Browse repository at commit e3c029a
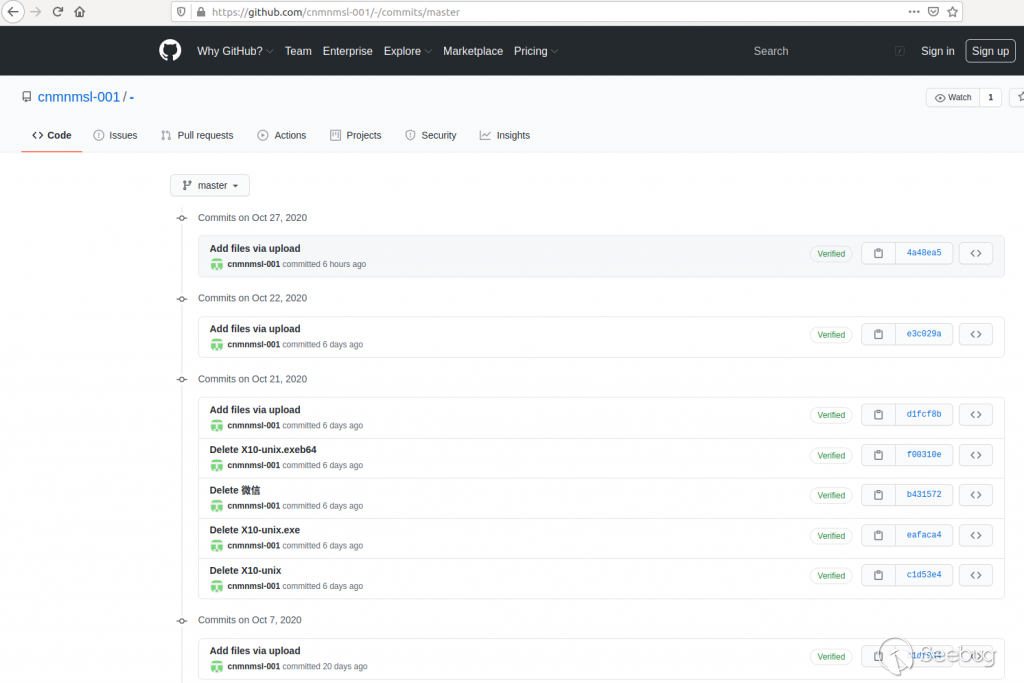This screenshot has height=683, width=1024. (975, 334)
